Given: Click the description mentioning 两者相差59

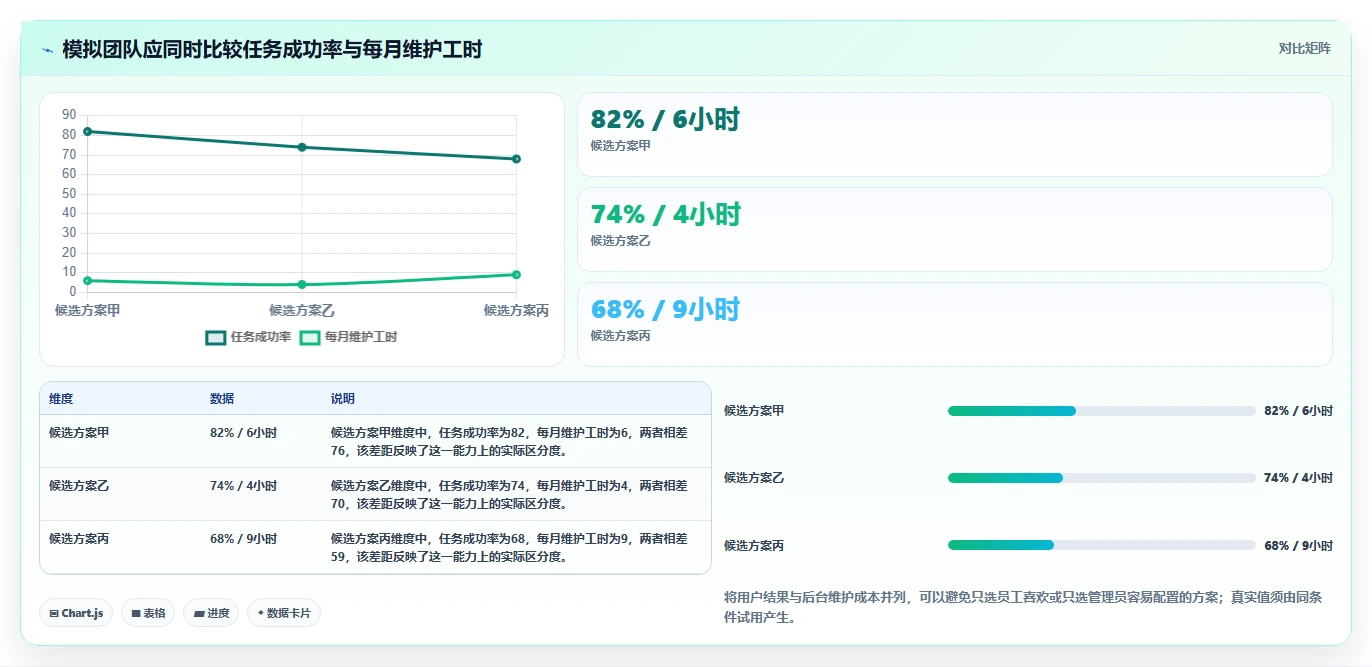Looking at the screenshot, I should pyautogui.click(x=509, y=548).
